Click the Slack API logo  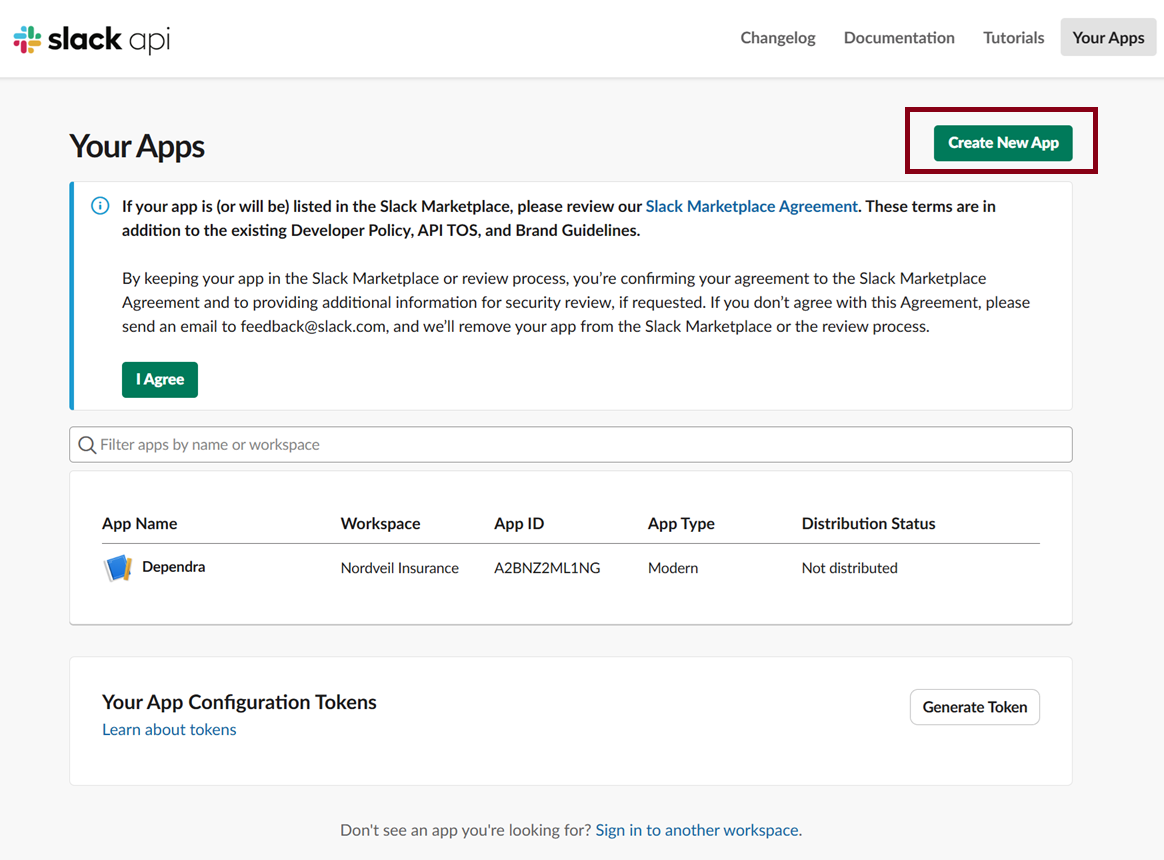coord(92,39)
